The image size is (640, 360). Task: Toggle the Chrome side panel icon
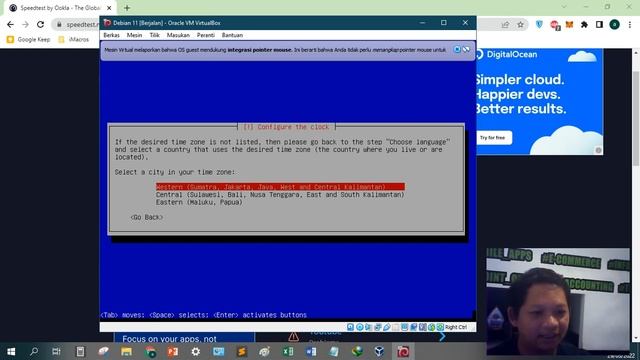tap(599, 24)
